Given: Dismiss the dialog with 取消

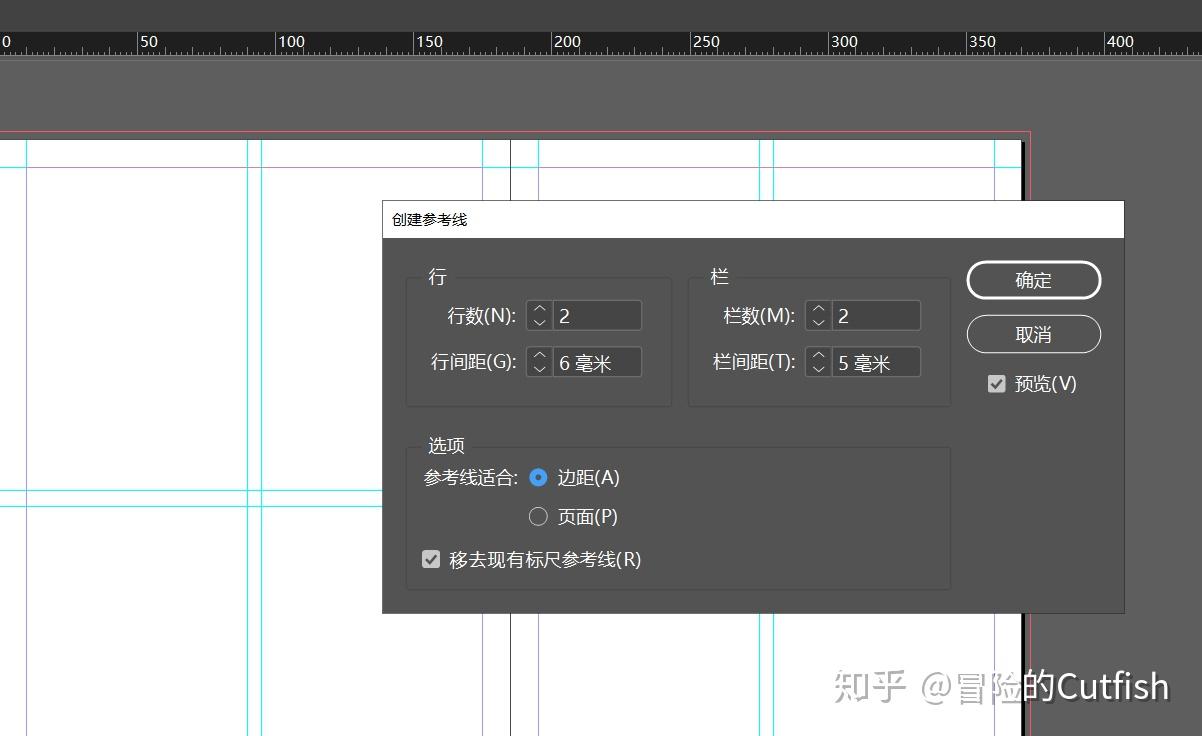Looking at the screenshot, I should (x=1033, y=334).
